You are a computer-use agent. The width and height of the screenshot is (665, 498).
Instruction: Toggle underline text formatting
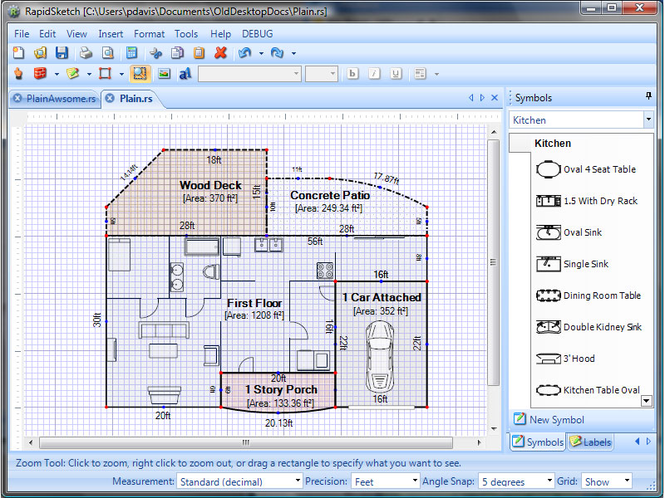pos(396,74)
